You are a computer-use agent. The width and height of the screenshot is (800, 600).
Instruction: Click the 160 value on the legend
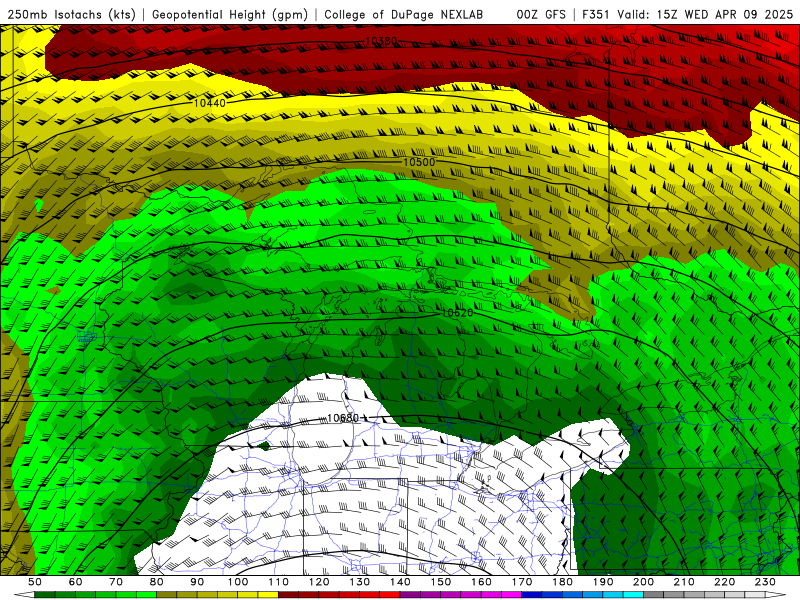point(481,582)
